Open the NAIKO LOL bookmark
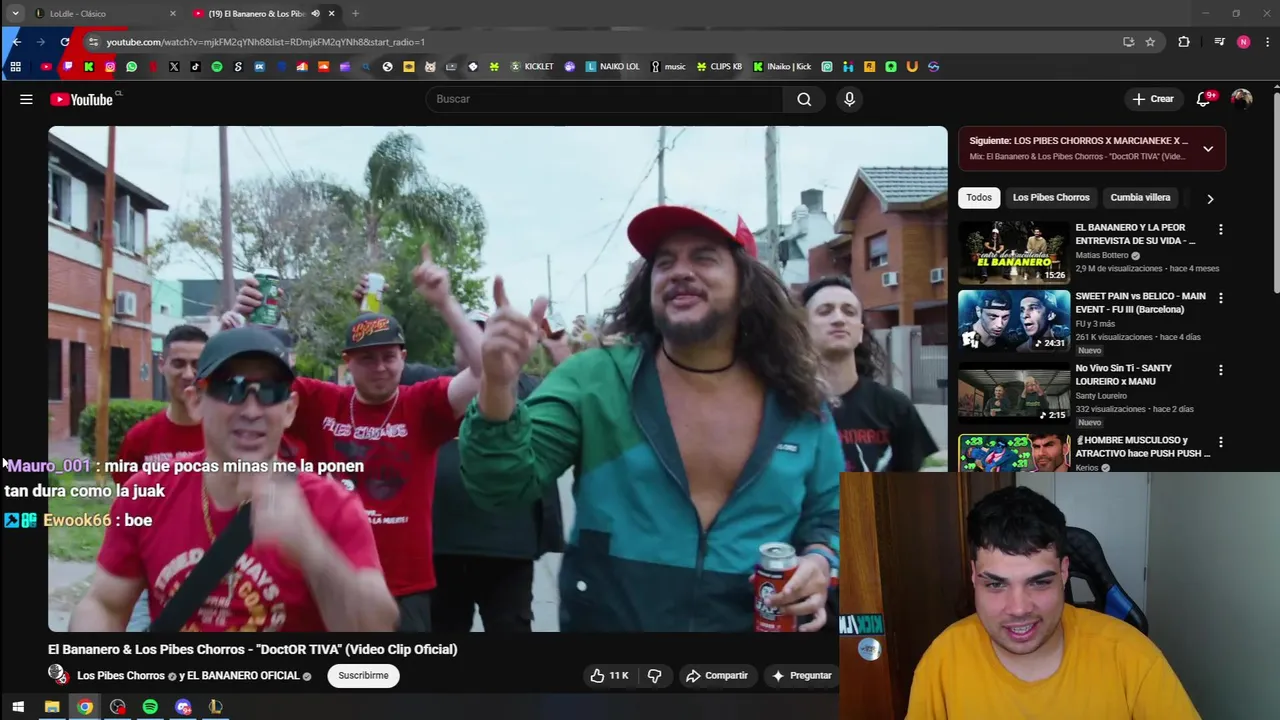 [x=612, y=67]
